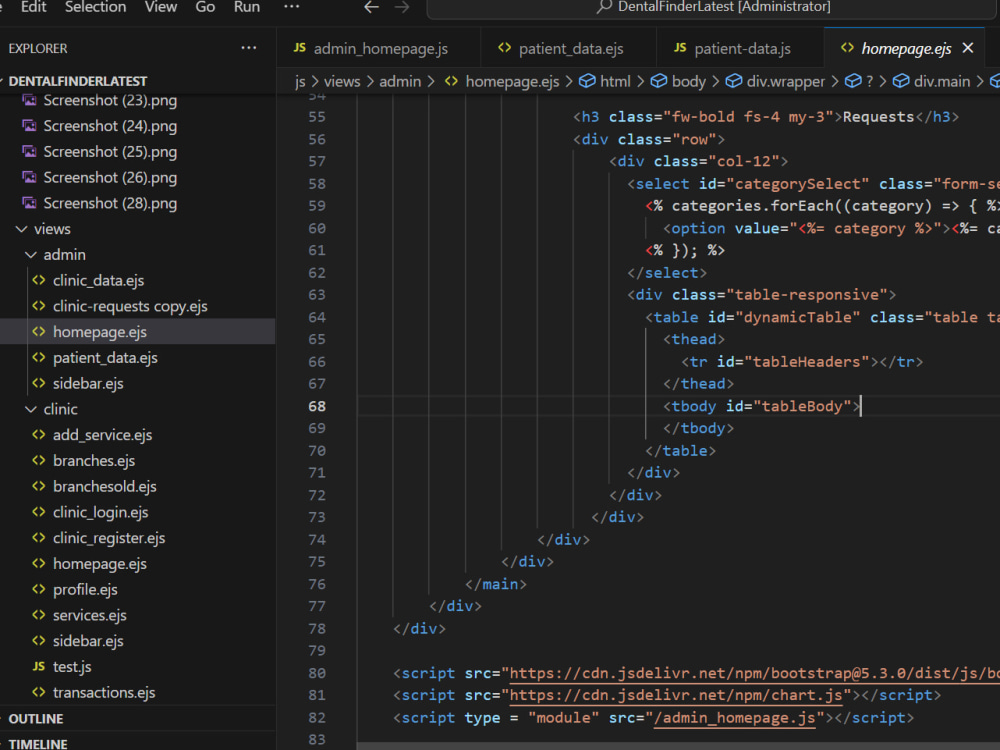Open test.js file
This screenshot has height=750, width=1000.
[72, 666]
